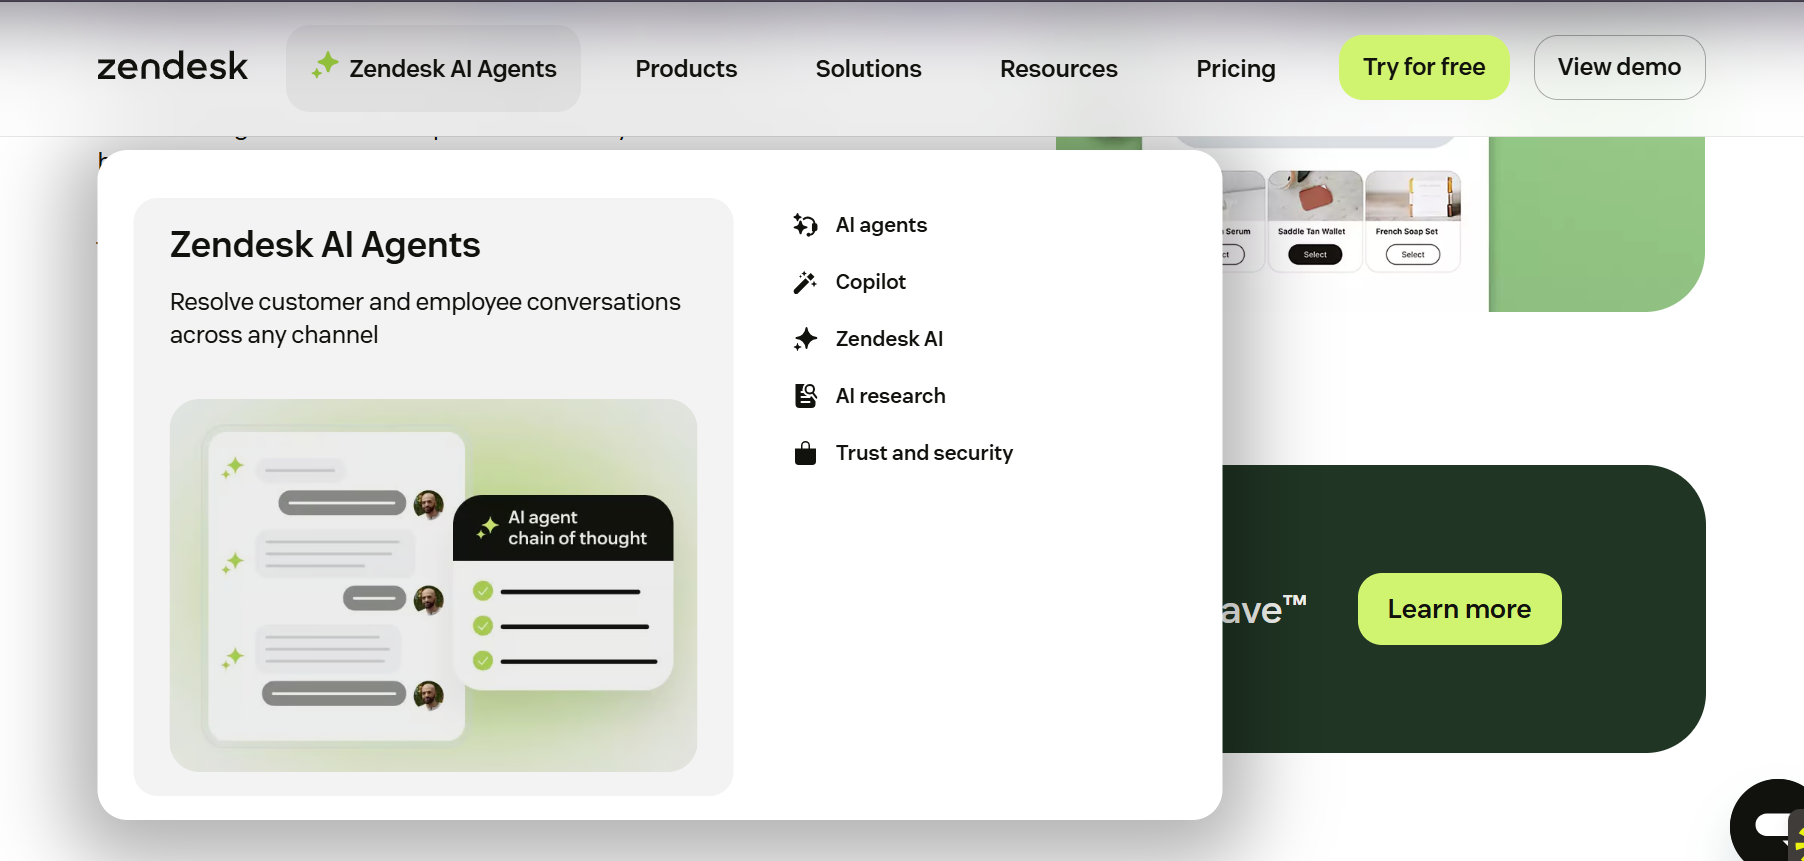Open the Solutions menu
Screen dimensions: 1804x861
pos(868,68)
